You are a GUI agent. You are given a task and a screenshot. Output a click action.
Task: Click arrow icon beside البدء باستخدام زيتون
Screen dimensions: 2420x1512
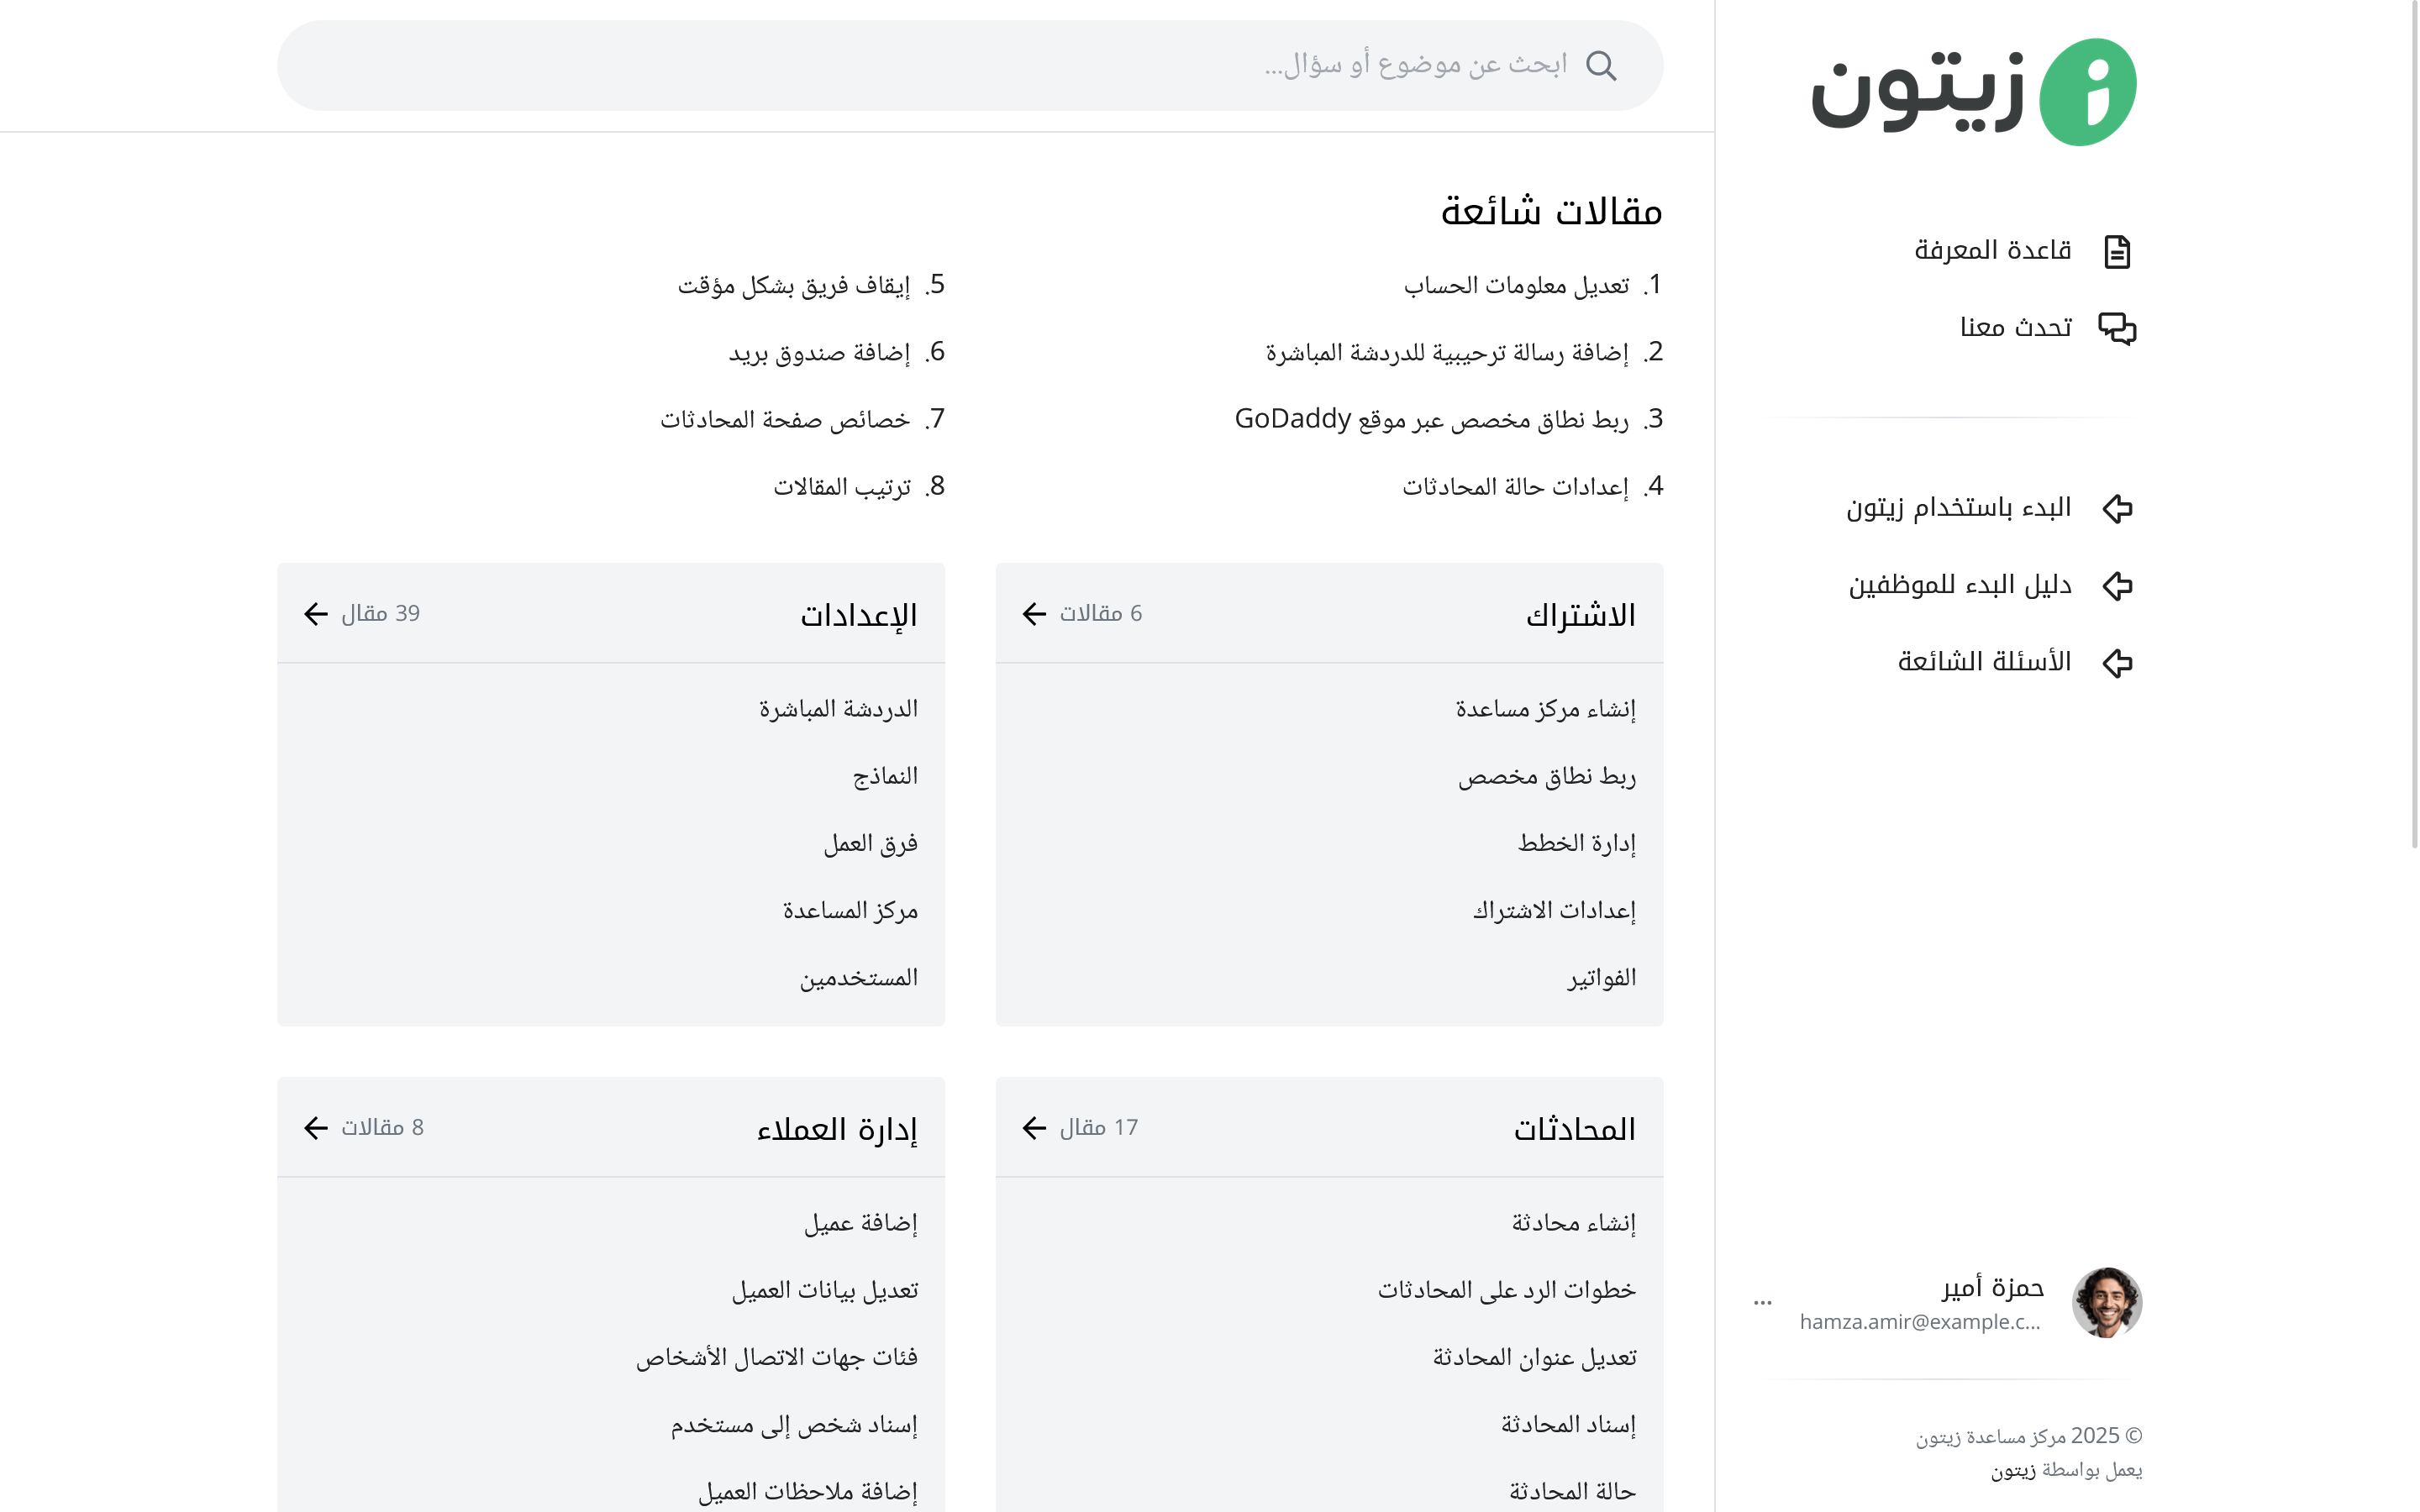click(2116, 509)
